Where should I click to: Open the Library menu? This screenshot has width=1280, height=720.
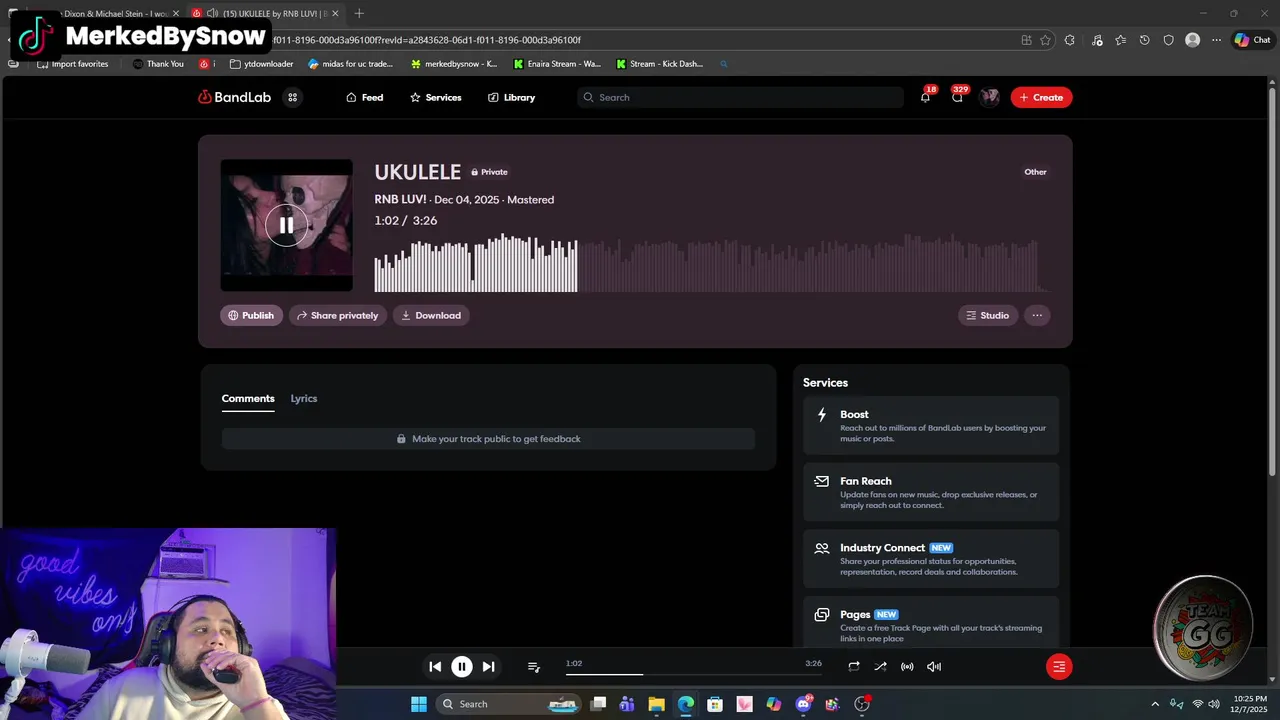512,97
